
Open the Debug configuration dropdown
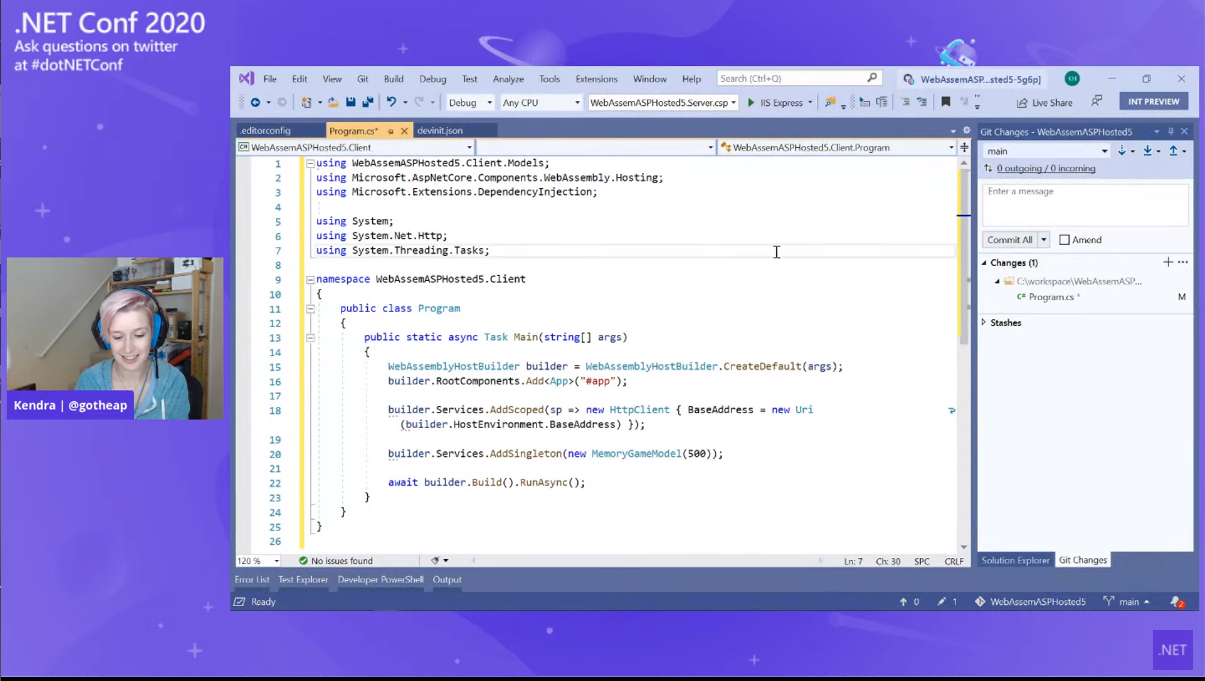(470, 102)
